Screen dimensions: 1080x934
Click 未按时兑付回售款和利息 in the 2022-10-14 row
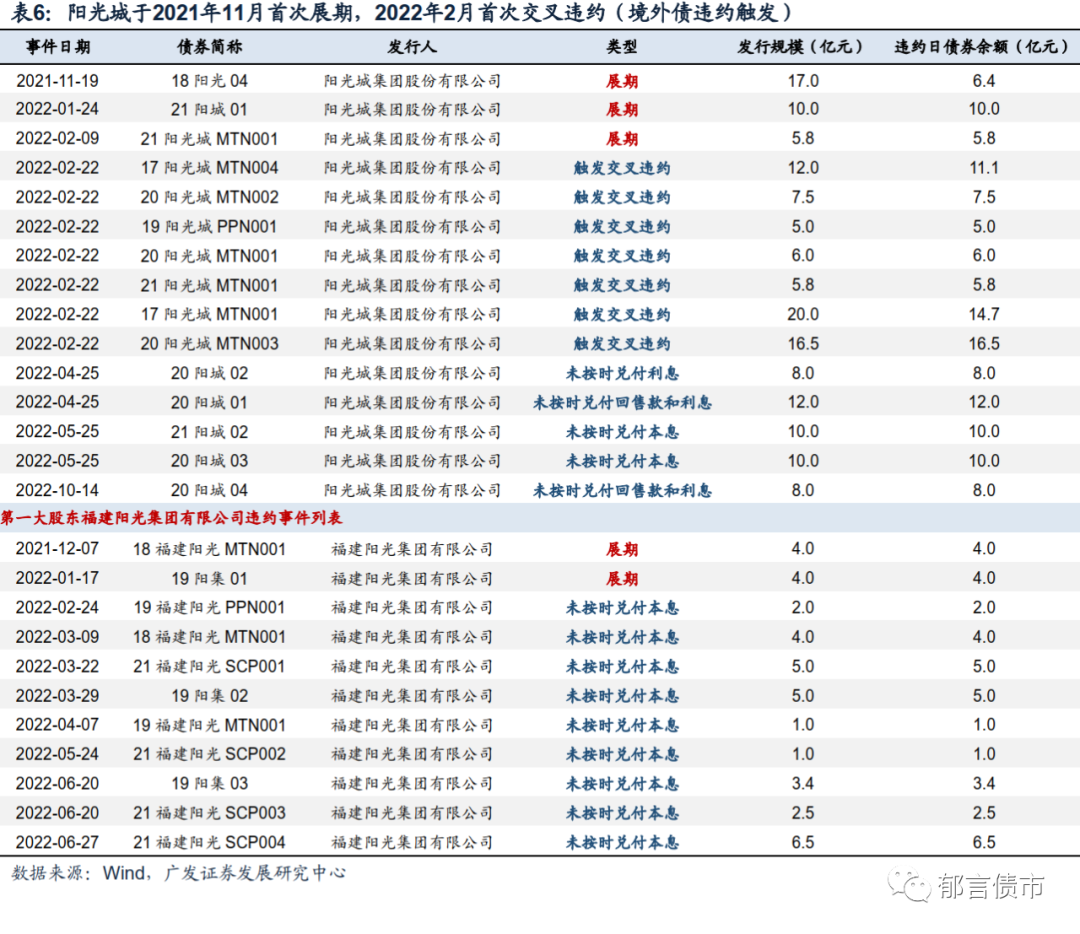tap(622, 490)
